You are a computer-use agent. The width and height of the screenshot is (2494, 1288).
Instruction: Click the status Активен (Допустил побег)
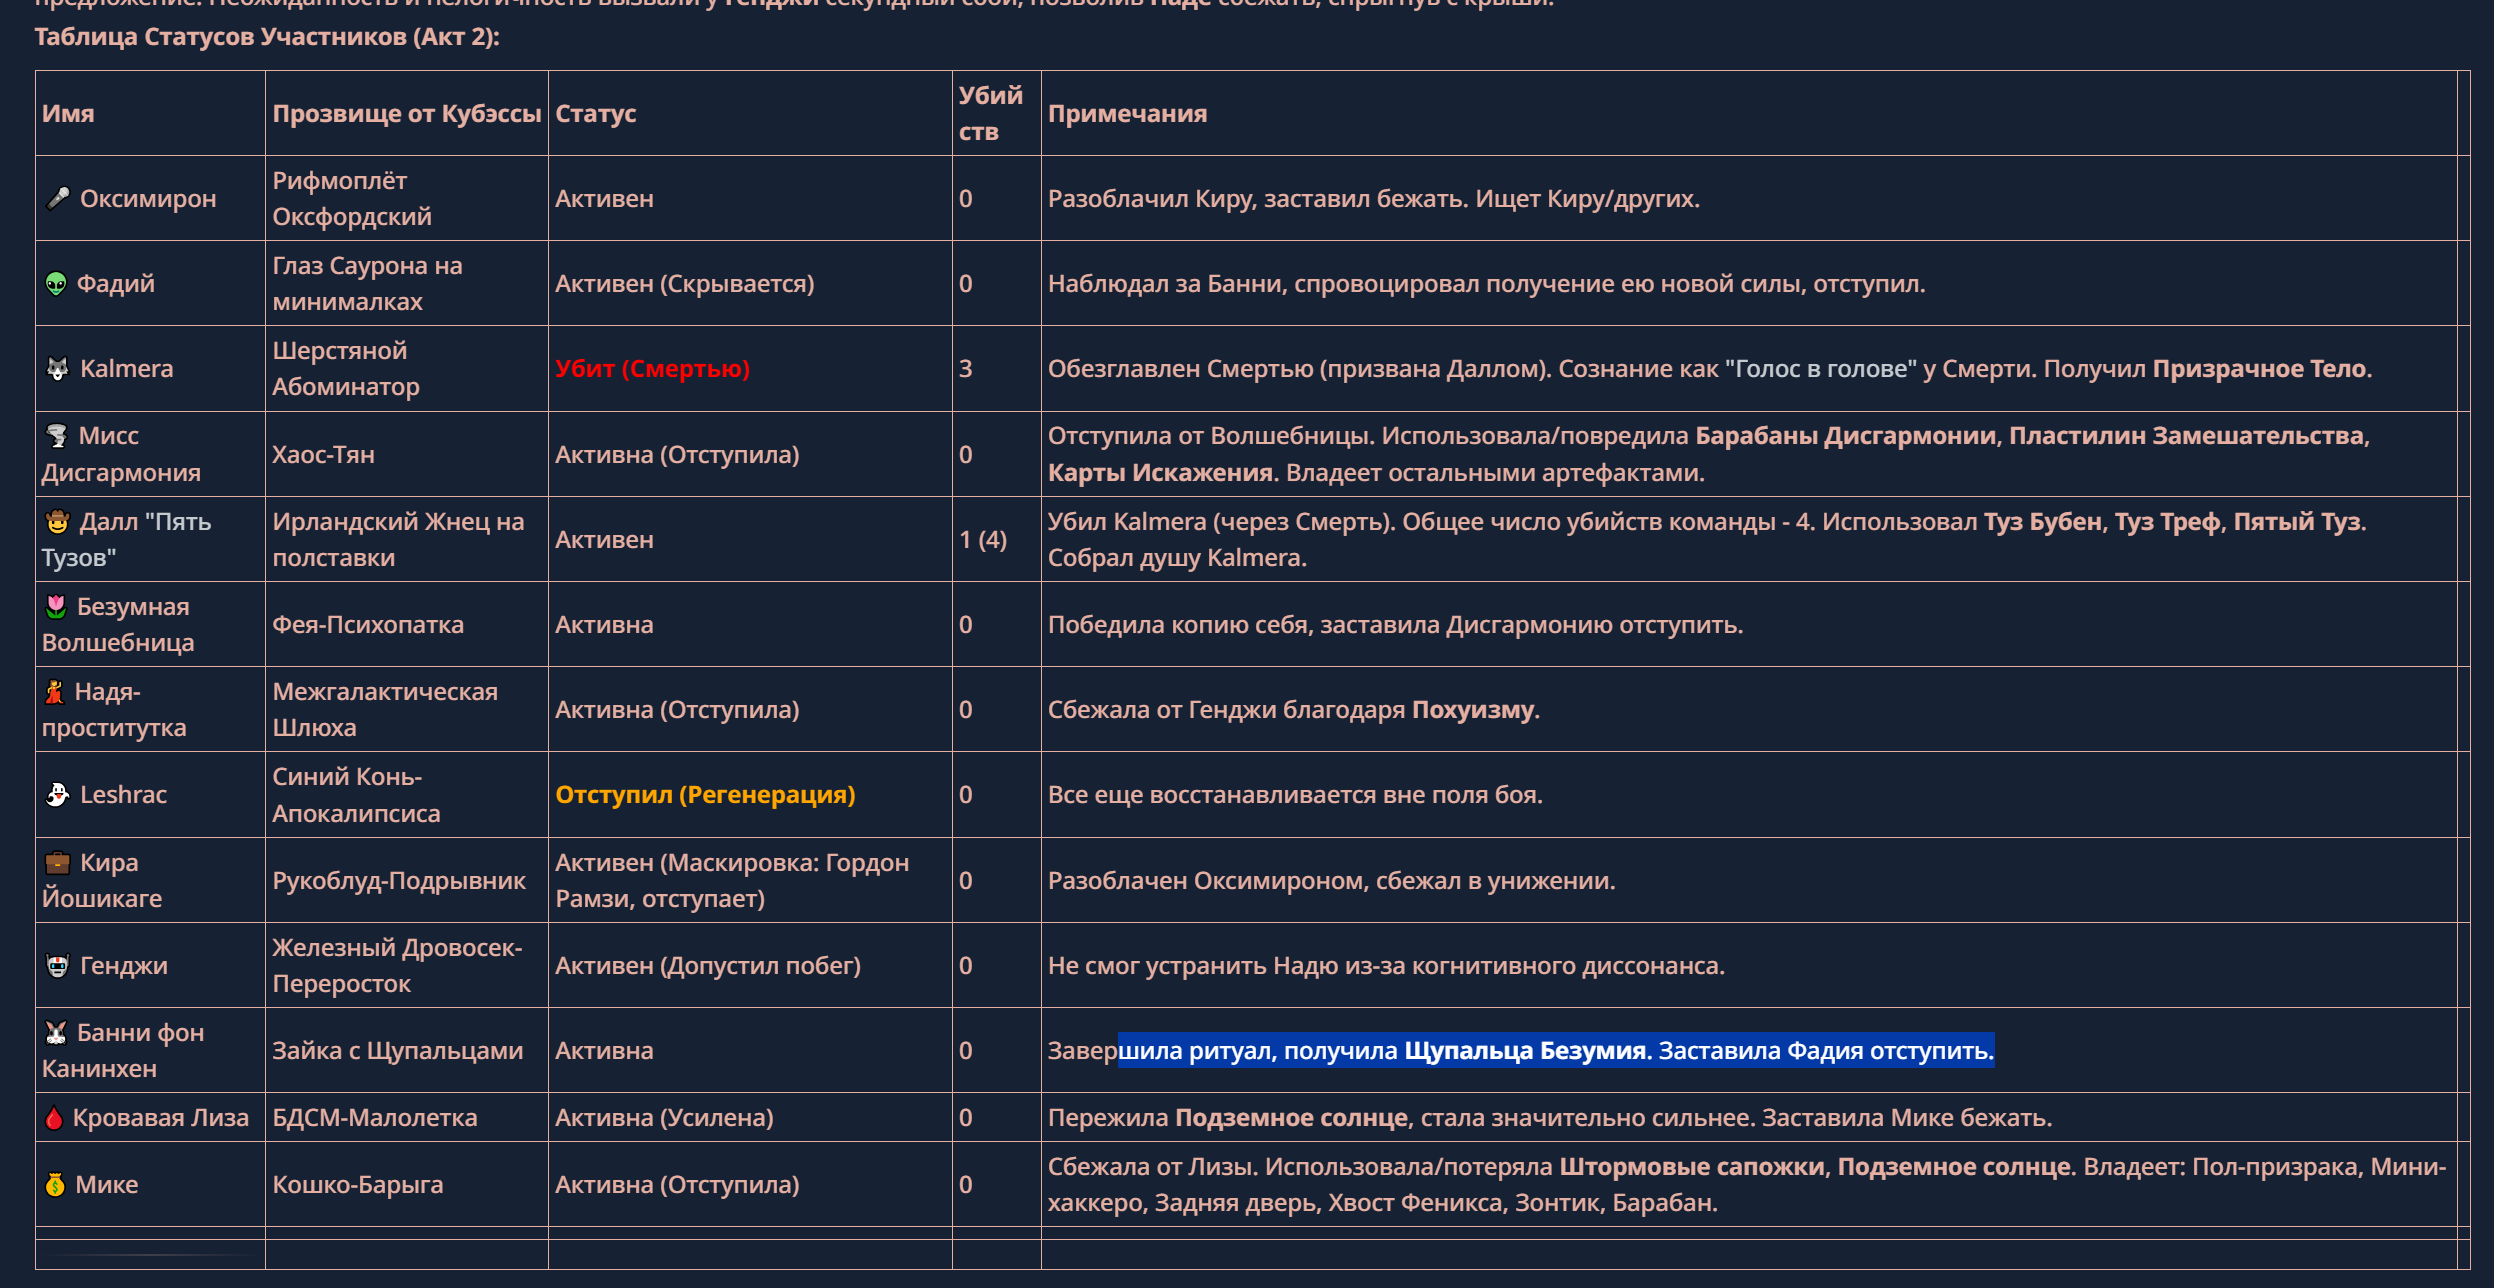coord(708,965)
